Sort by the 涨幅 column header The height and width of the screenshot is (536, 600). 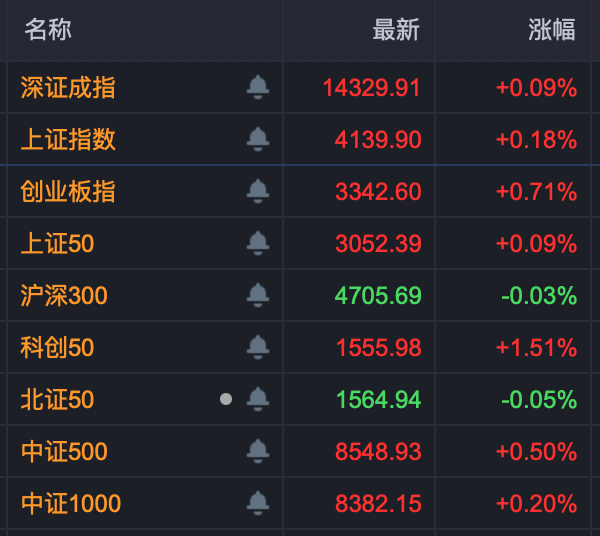click(x=551, y=30)
